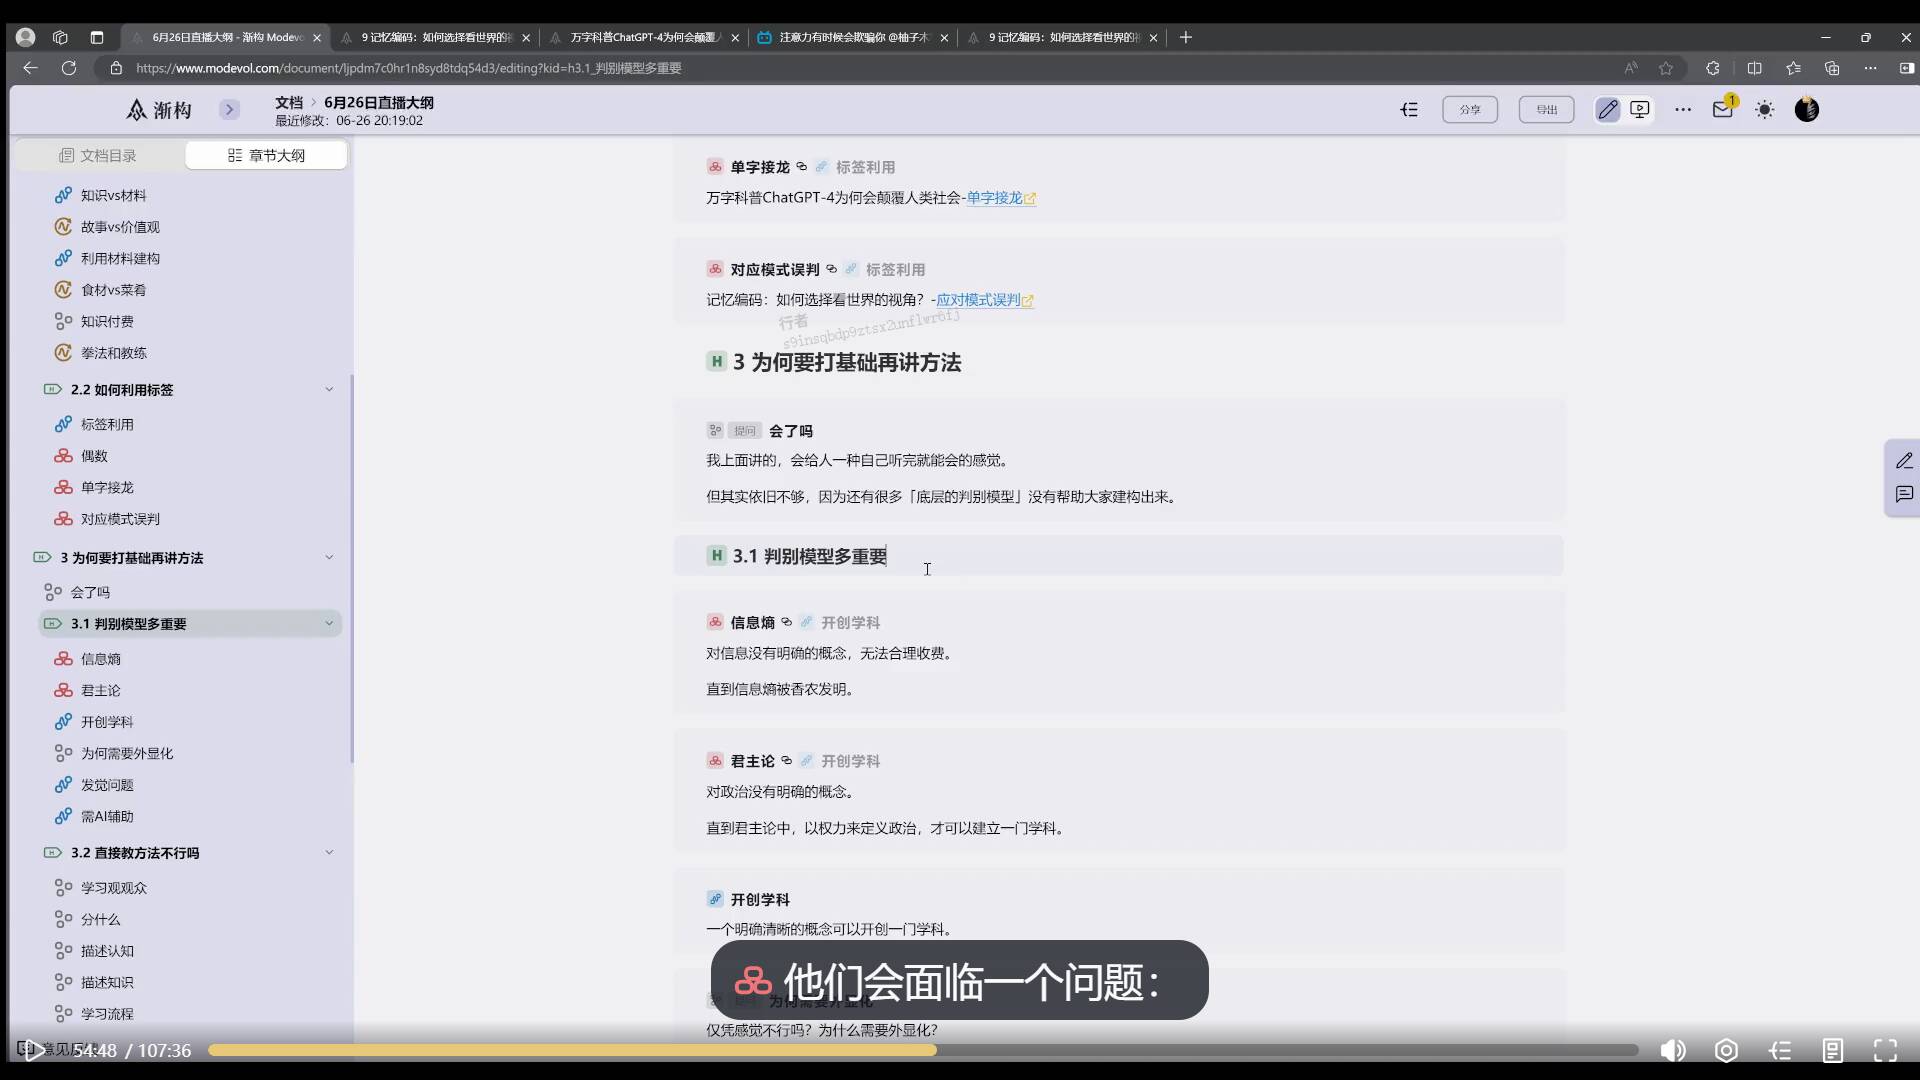
Task: Click the link icon next to 单字接龙 card title
Action: [801, 167]
